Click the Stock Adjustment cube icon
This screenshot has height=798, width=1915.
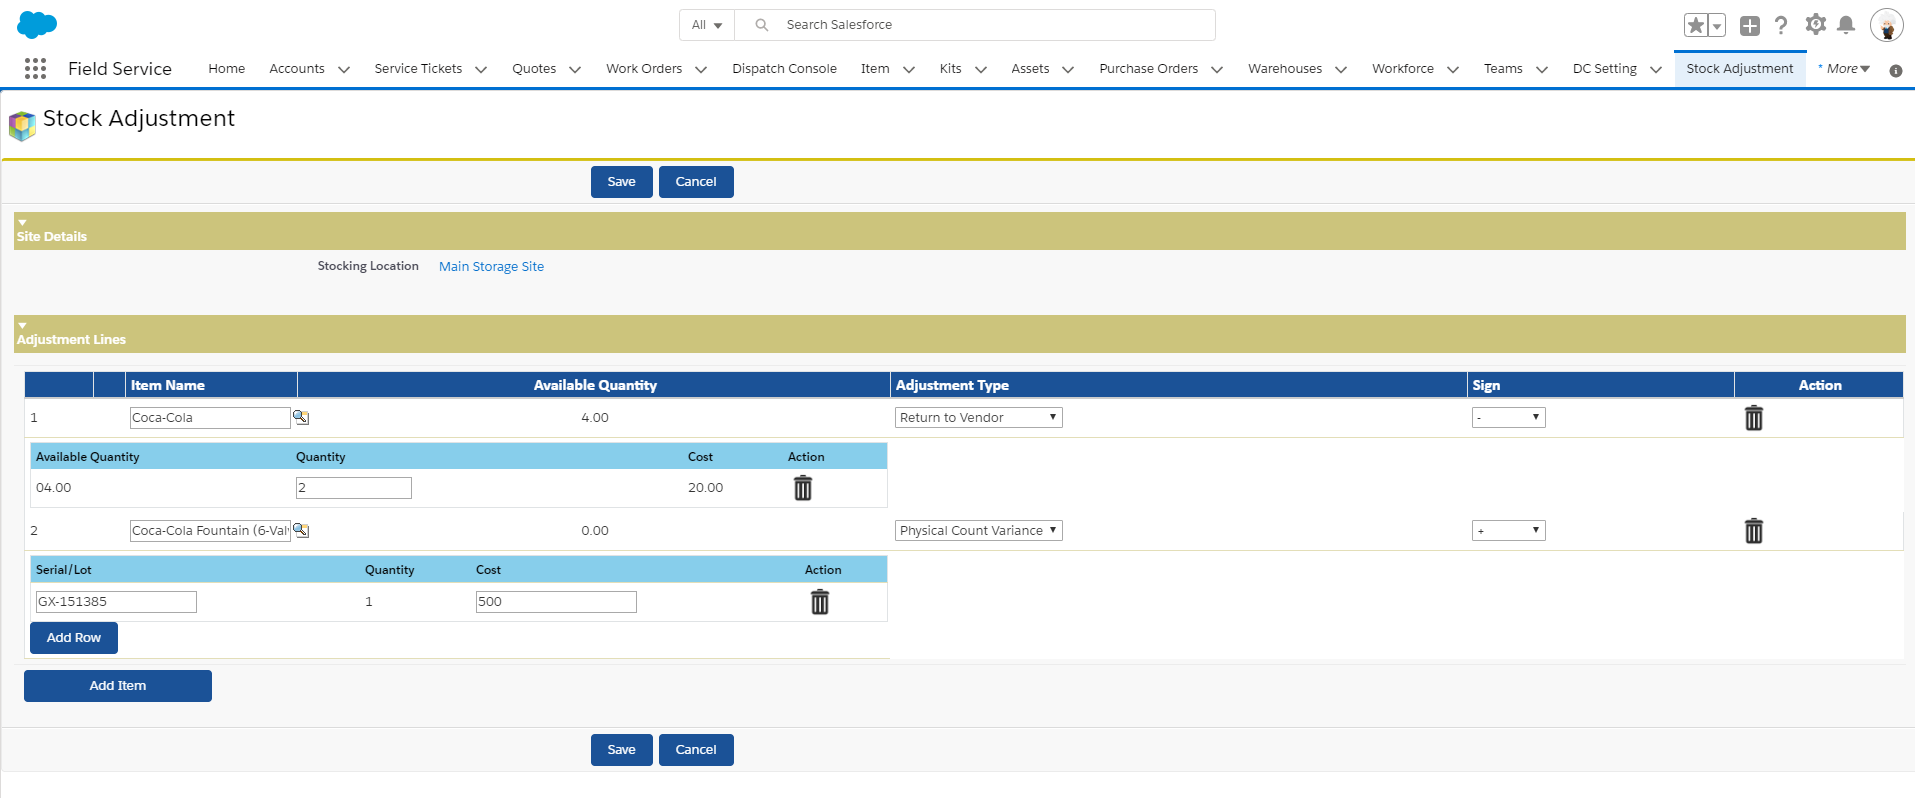click(x=22, y=125)
